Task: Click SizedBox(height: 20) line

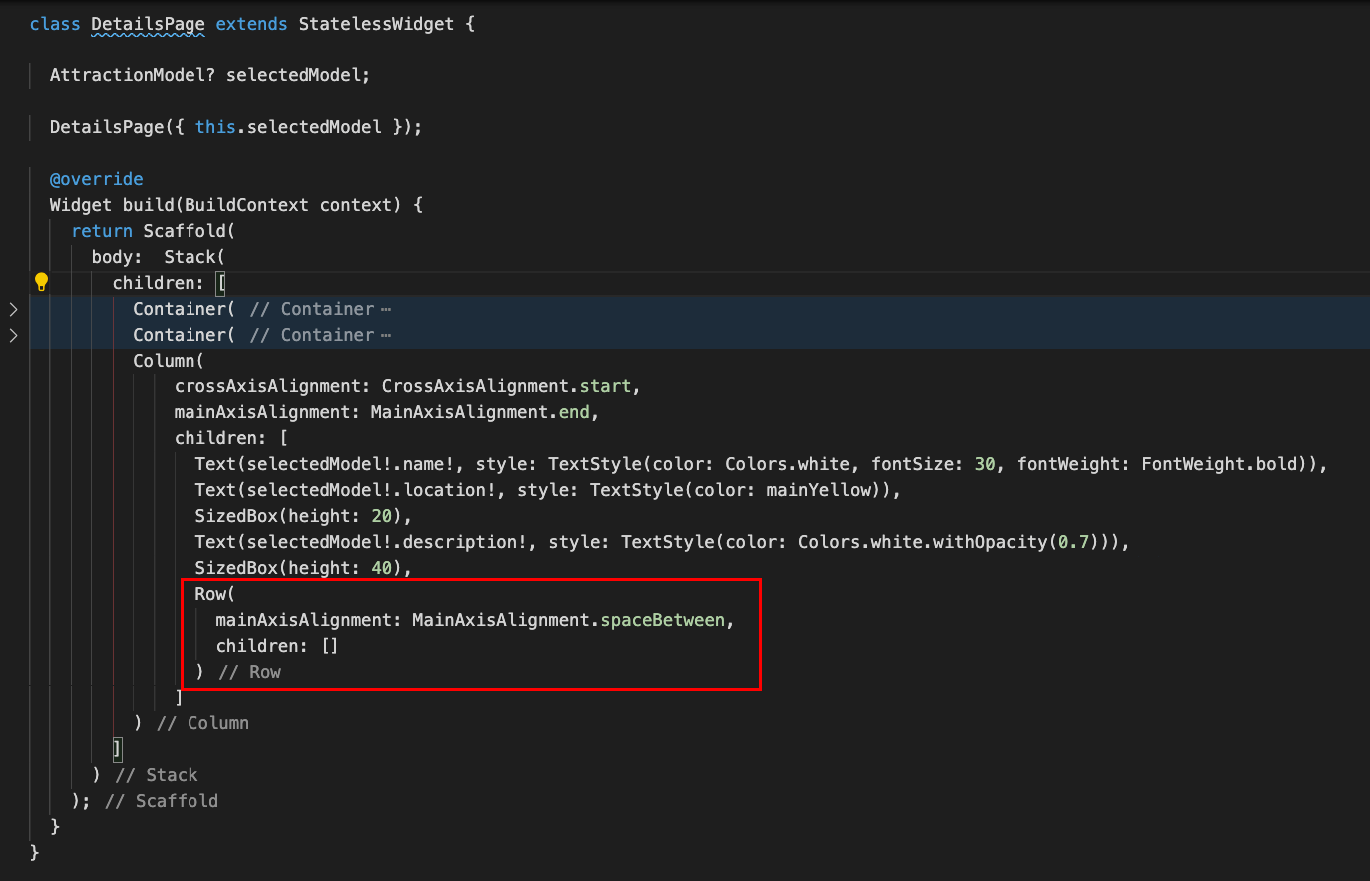Action: tap(303, 517)
